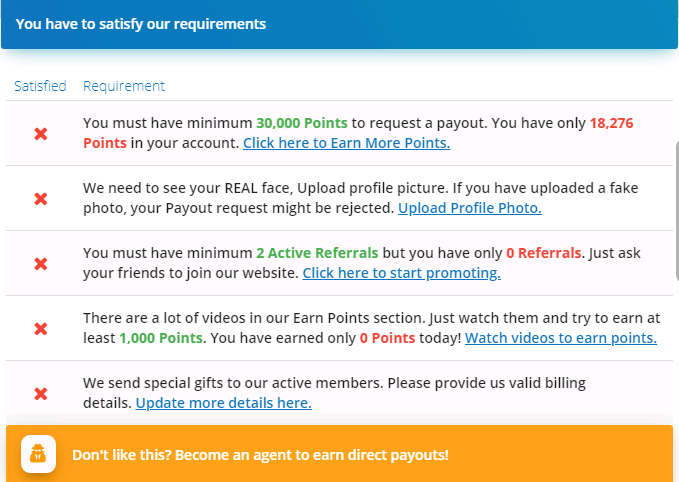Click the red '18,276' points balance

(x=612, y=123)
